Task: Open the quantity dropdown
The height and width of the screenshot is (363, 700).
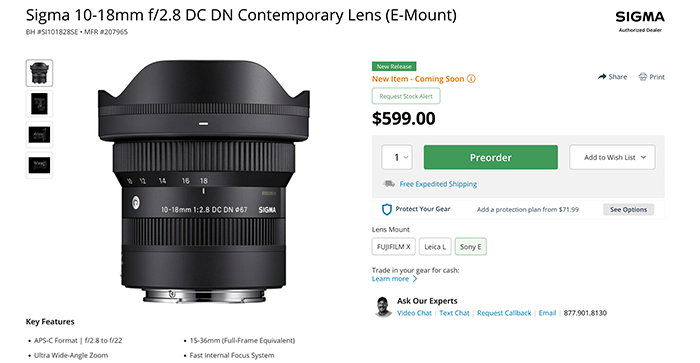Action: pos(396,157)
